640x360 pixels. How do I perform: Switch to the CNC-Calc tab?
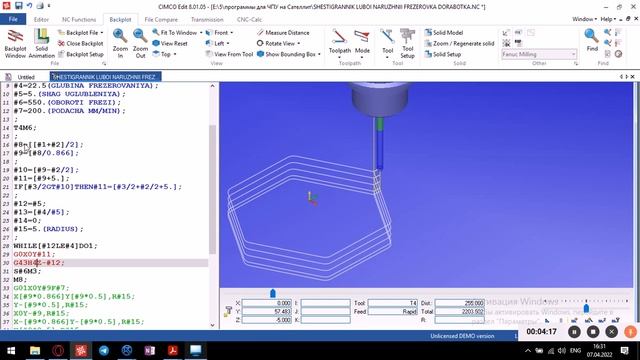pyautogui.click(x=249, y=19)
